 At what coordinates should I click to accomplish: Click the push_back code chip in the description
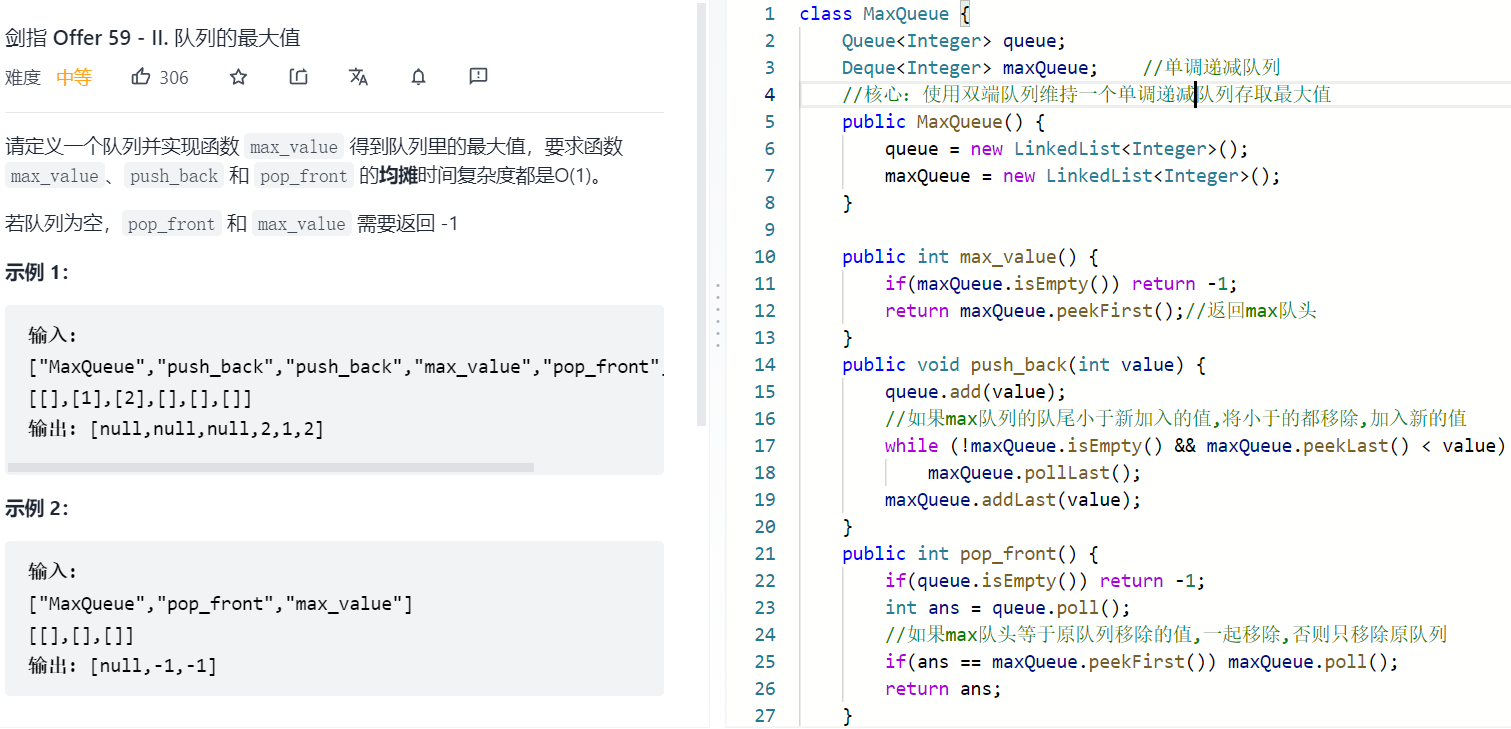pyautogui.click(x=176, y=176)
